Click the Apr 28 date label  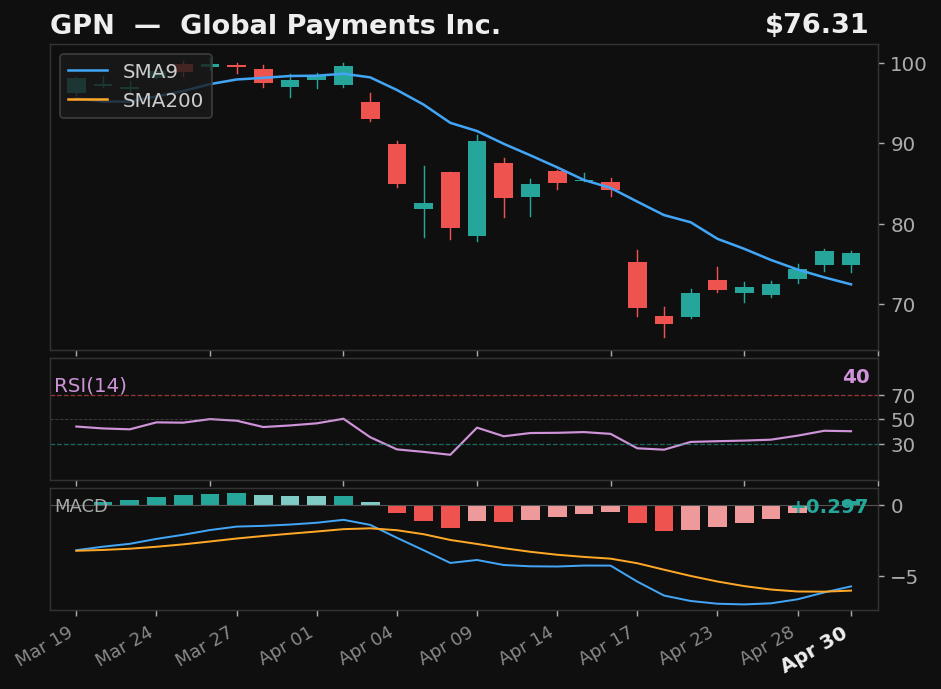click(x=767, y=646)
